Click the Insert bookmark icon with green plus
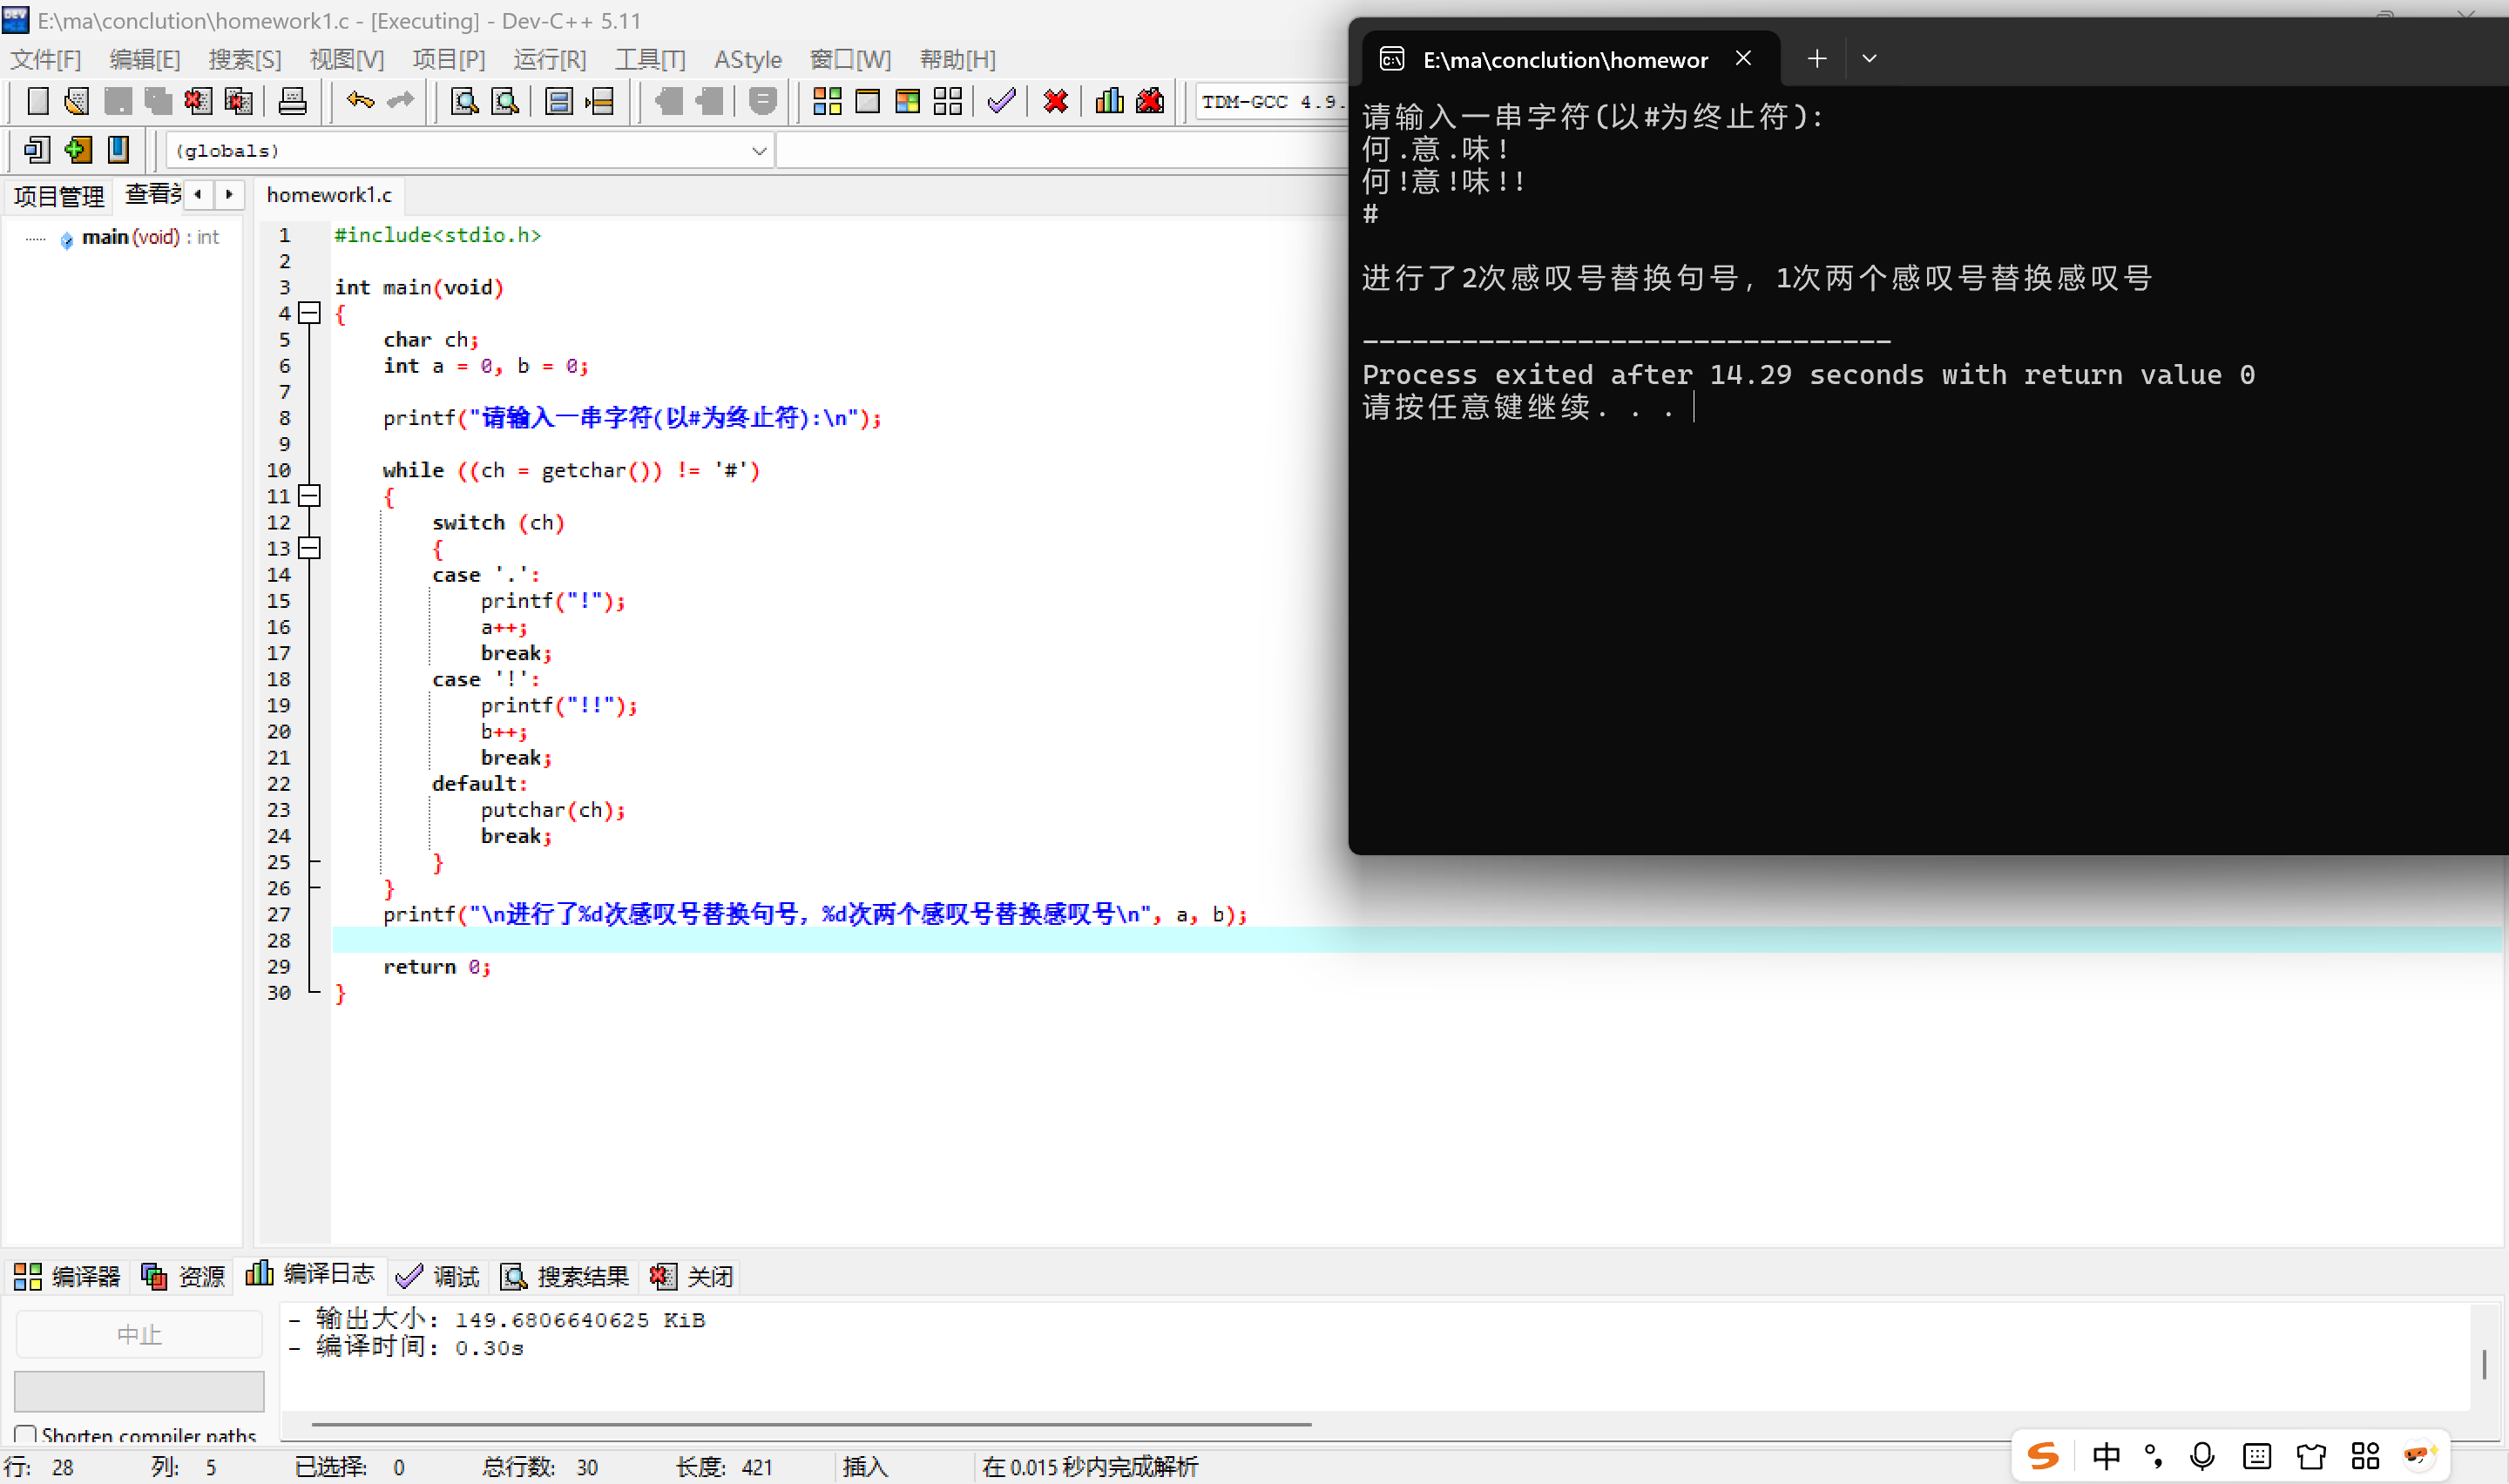 click(77, 150)
